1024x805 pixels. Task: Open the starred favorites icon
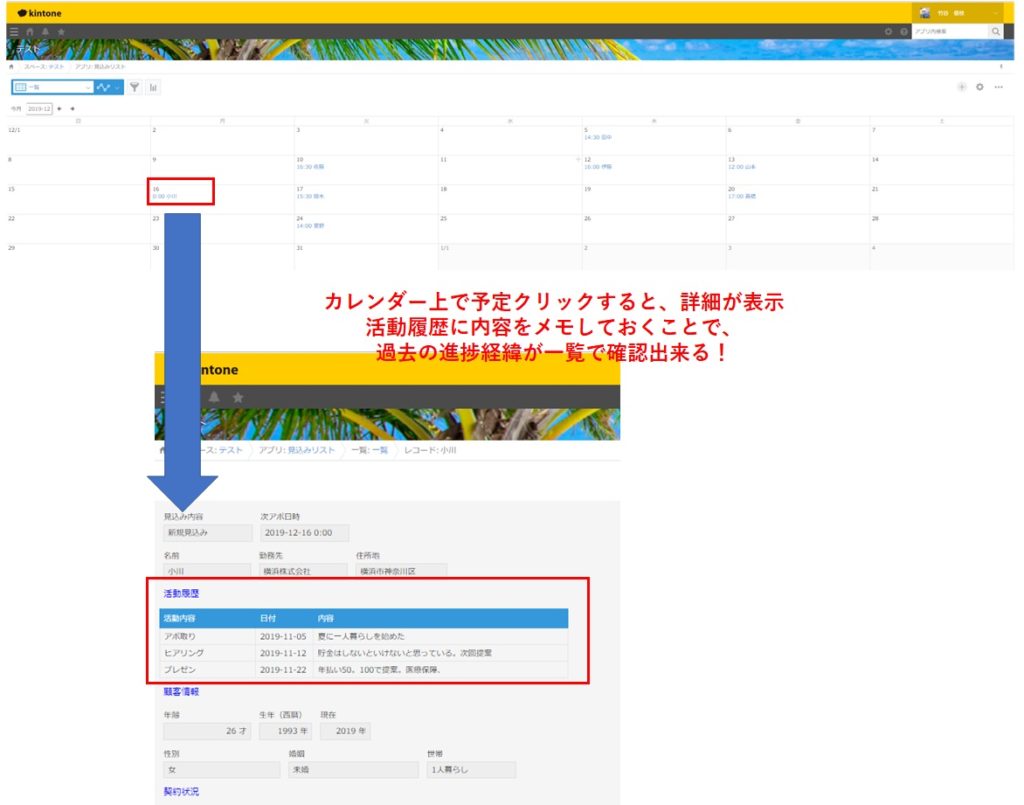pos(61,31)
